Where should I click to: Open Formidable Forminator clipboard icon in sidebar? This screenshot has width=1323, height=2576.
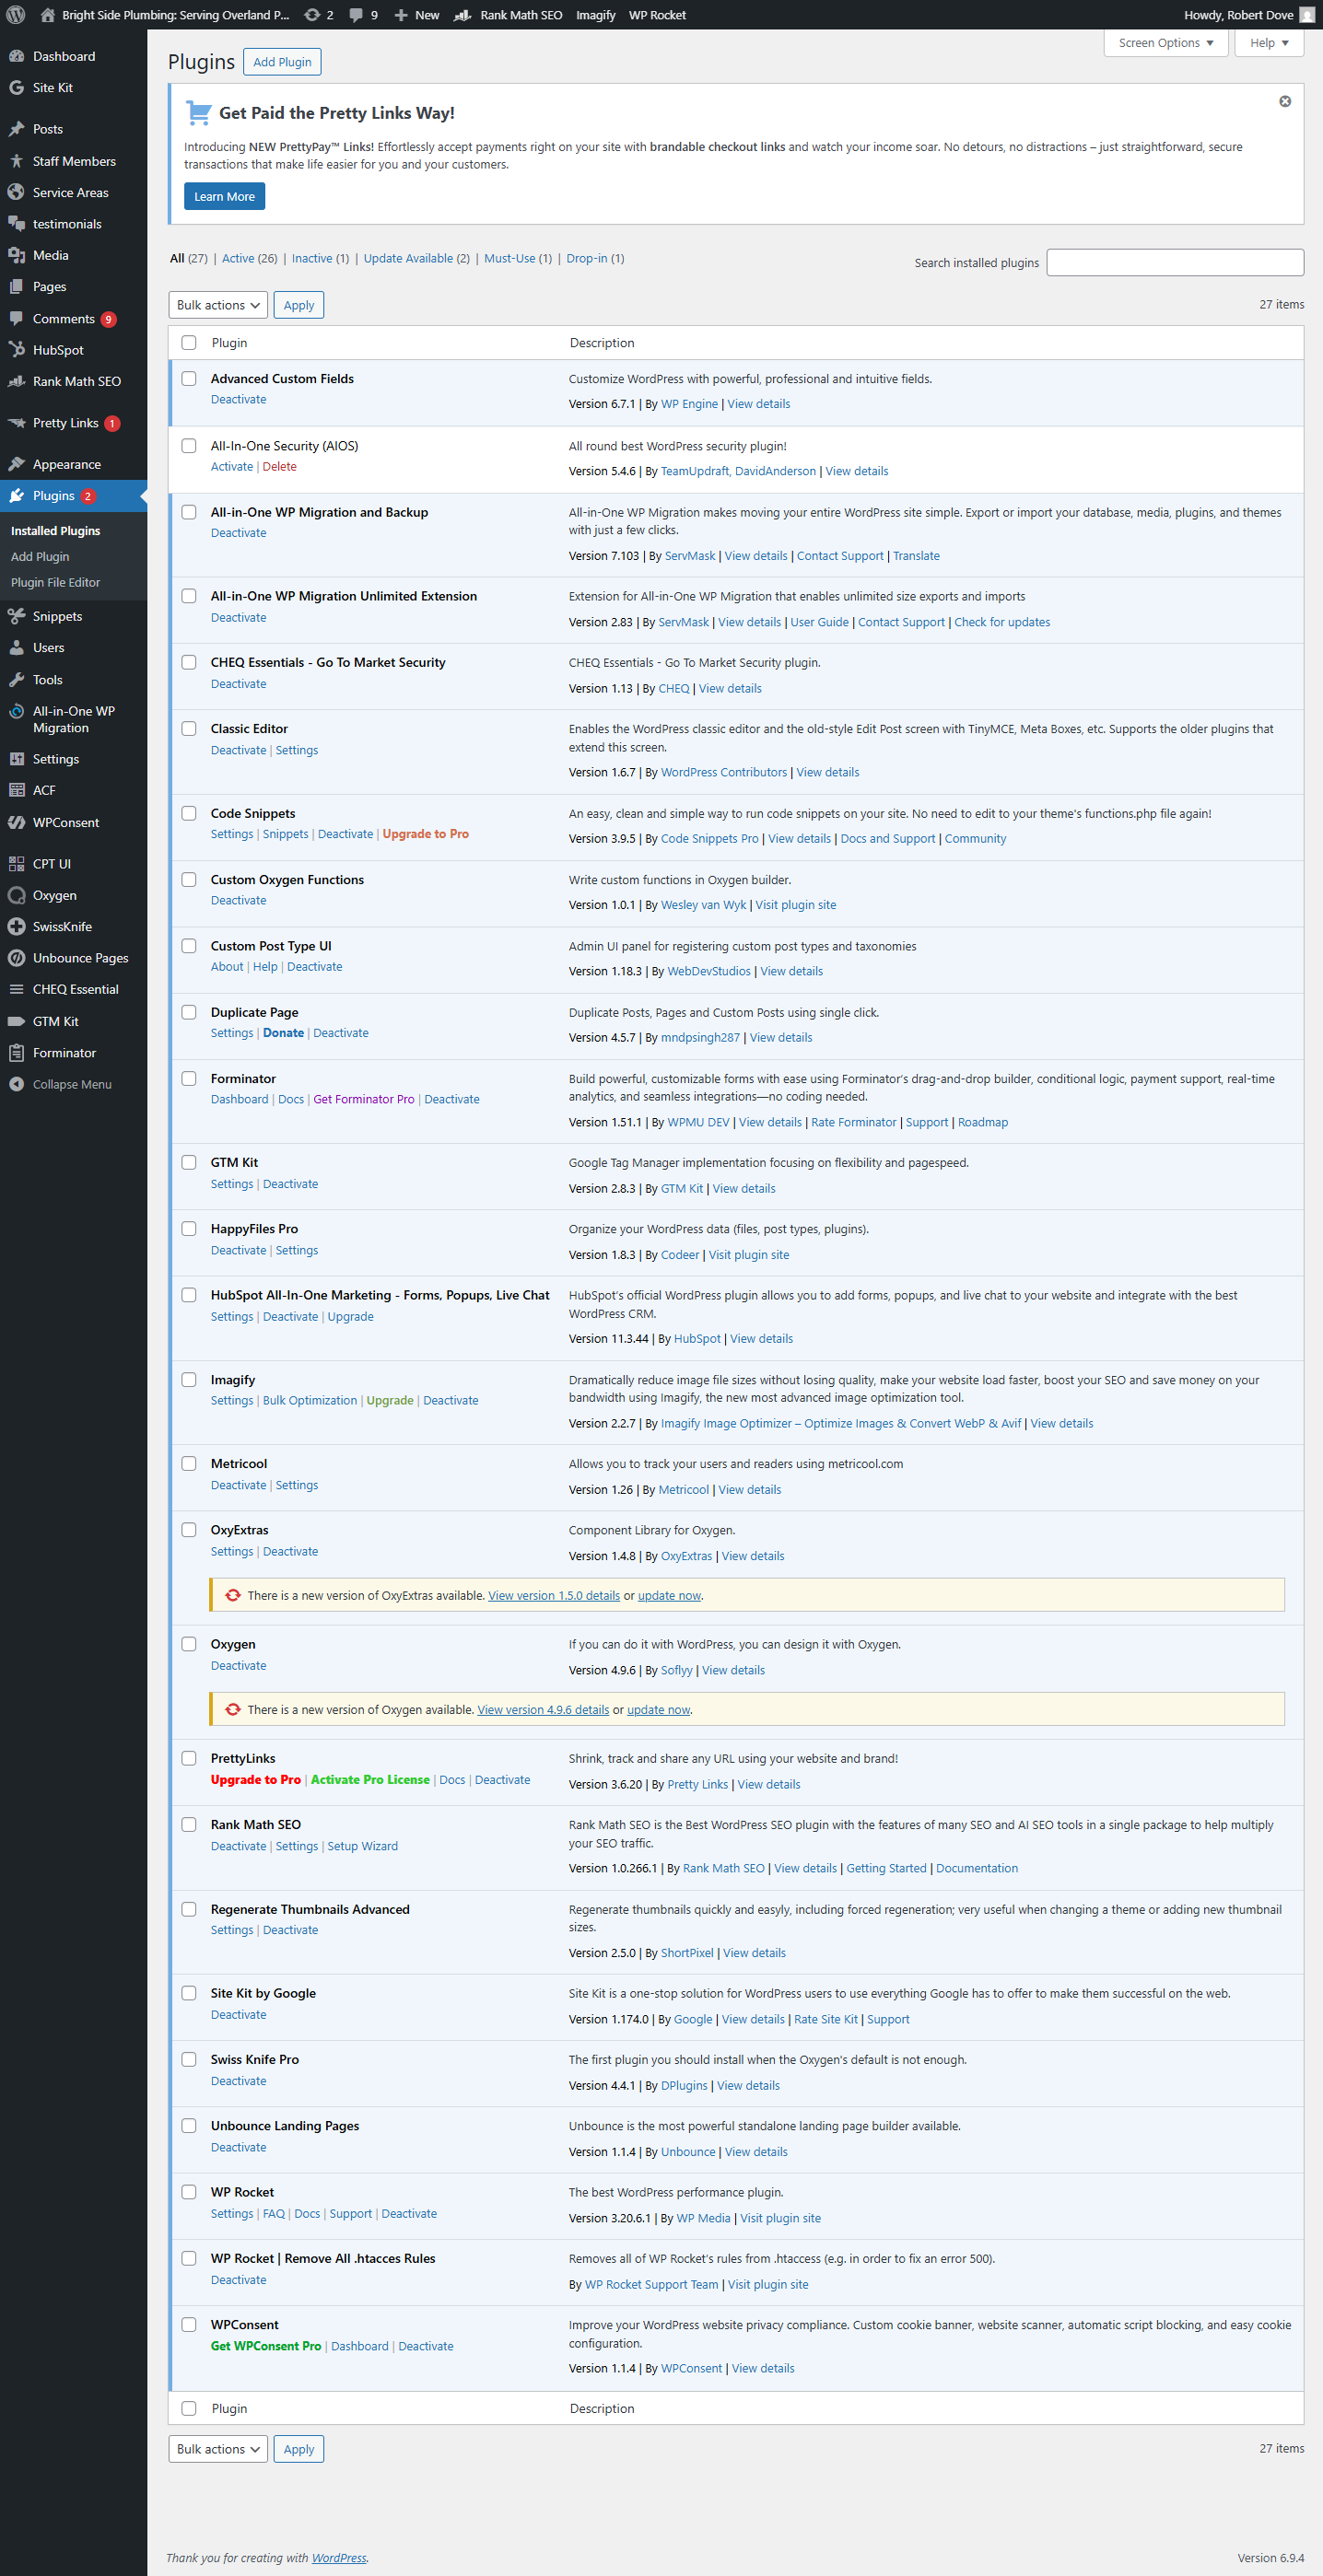[16, 1053]
